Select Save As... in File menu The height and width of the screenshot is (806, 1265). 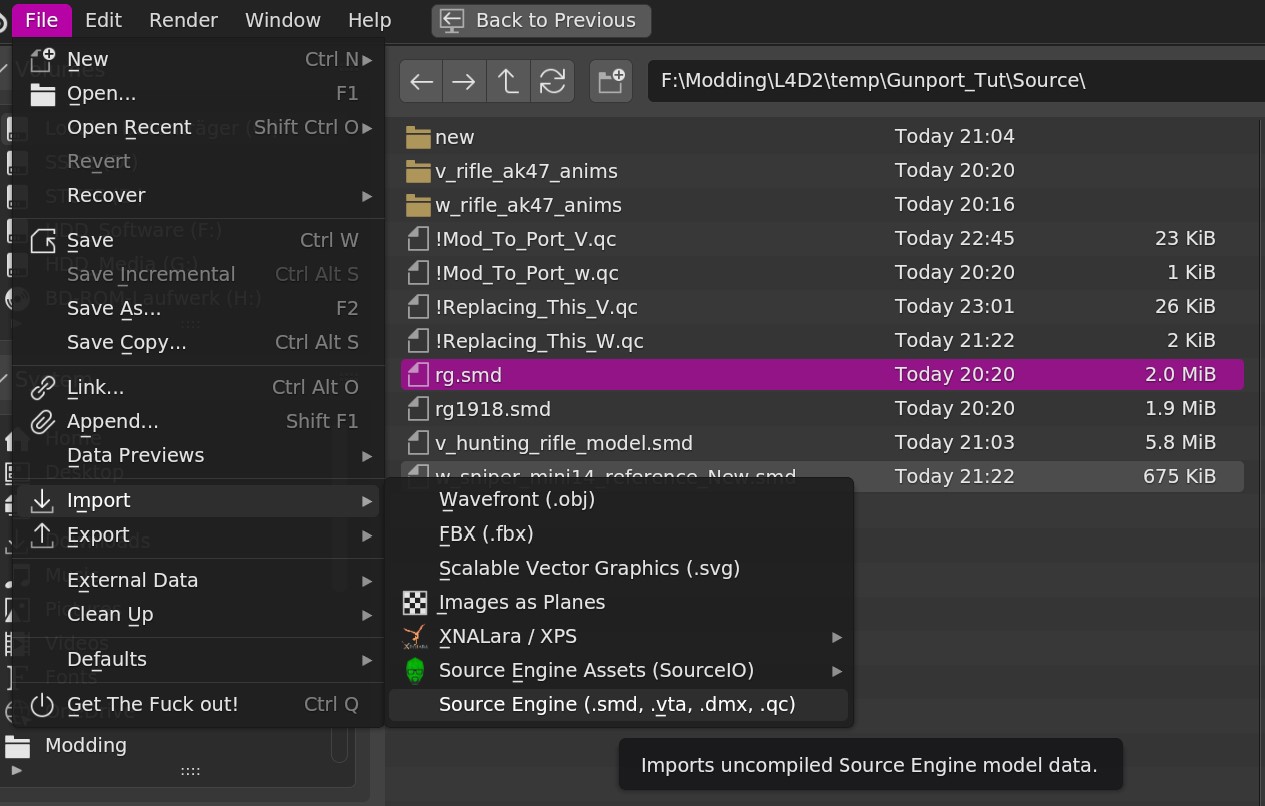(114, 308)
